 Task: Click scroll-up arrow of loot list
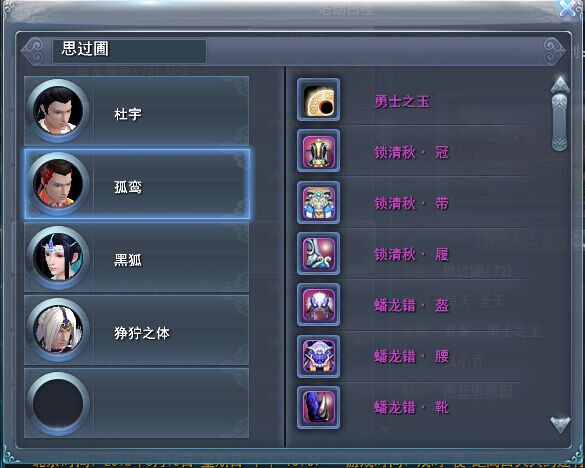tap(560, 85)
